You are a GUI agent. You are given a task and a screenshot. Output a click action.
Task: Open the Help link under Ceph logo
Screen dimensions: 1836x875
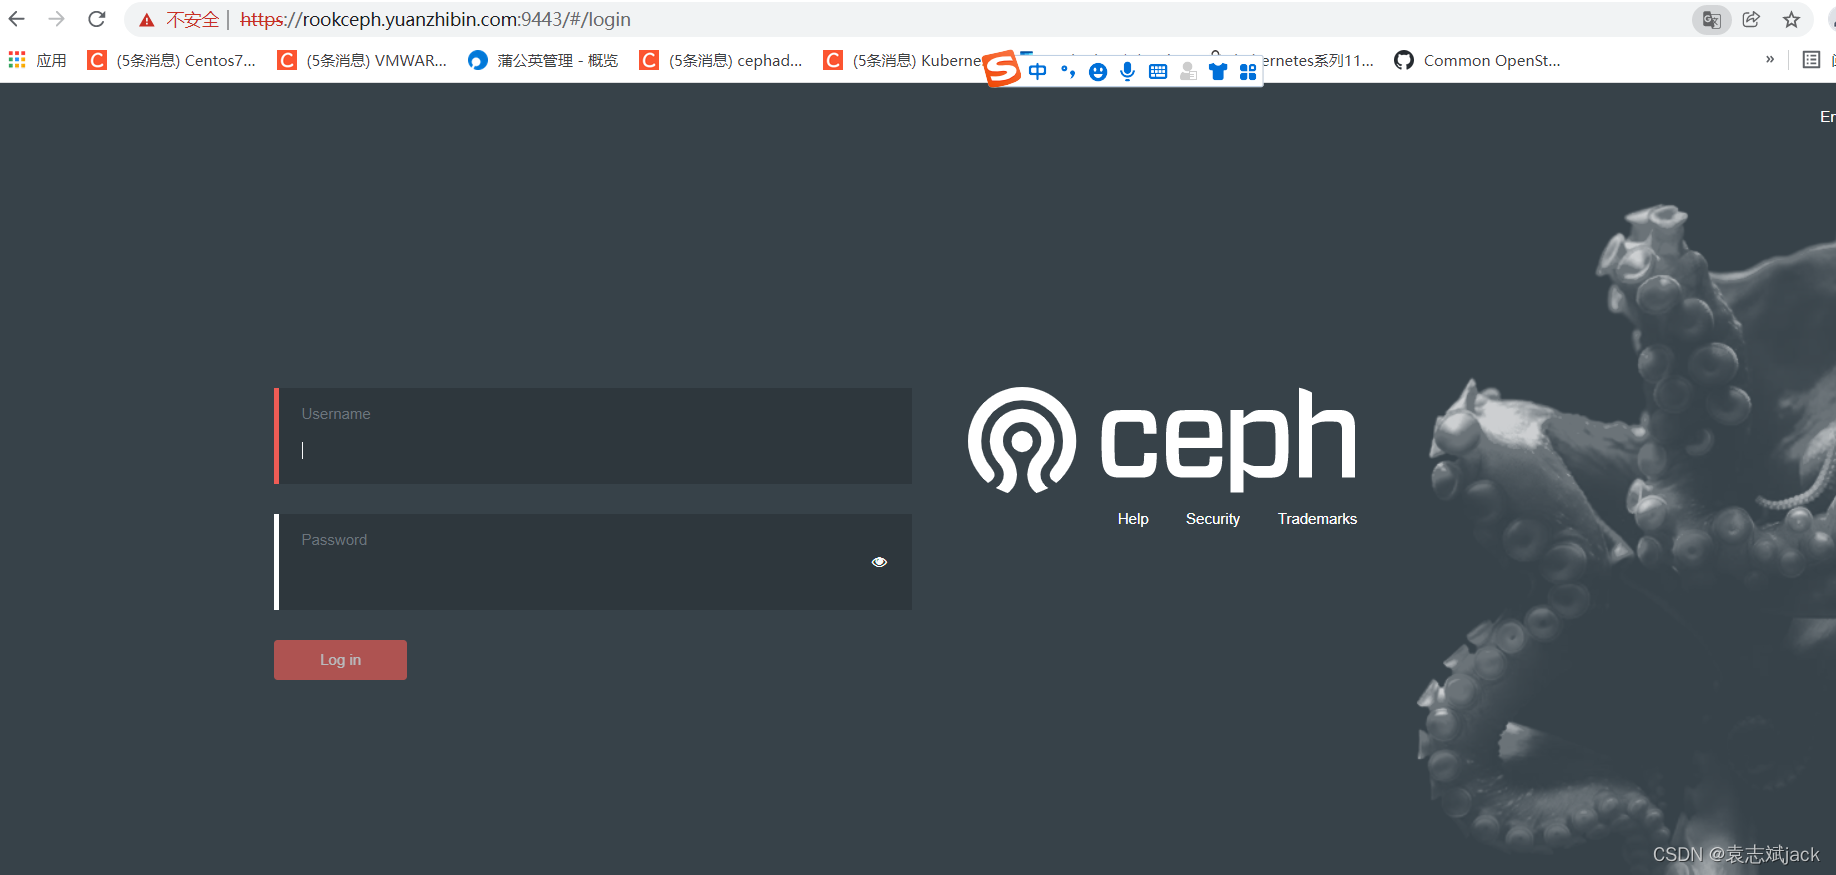pos(1133,519)
